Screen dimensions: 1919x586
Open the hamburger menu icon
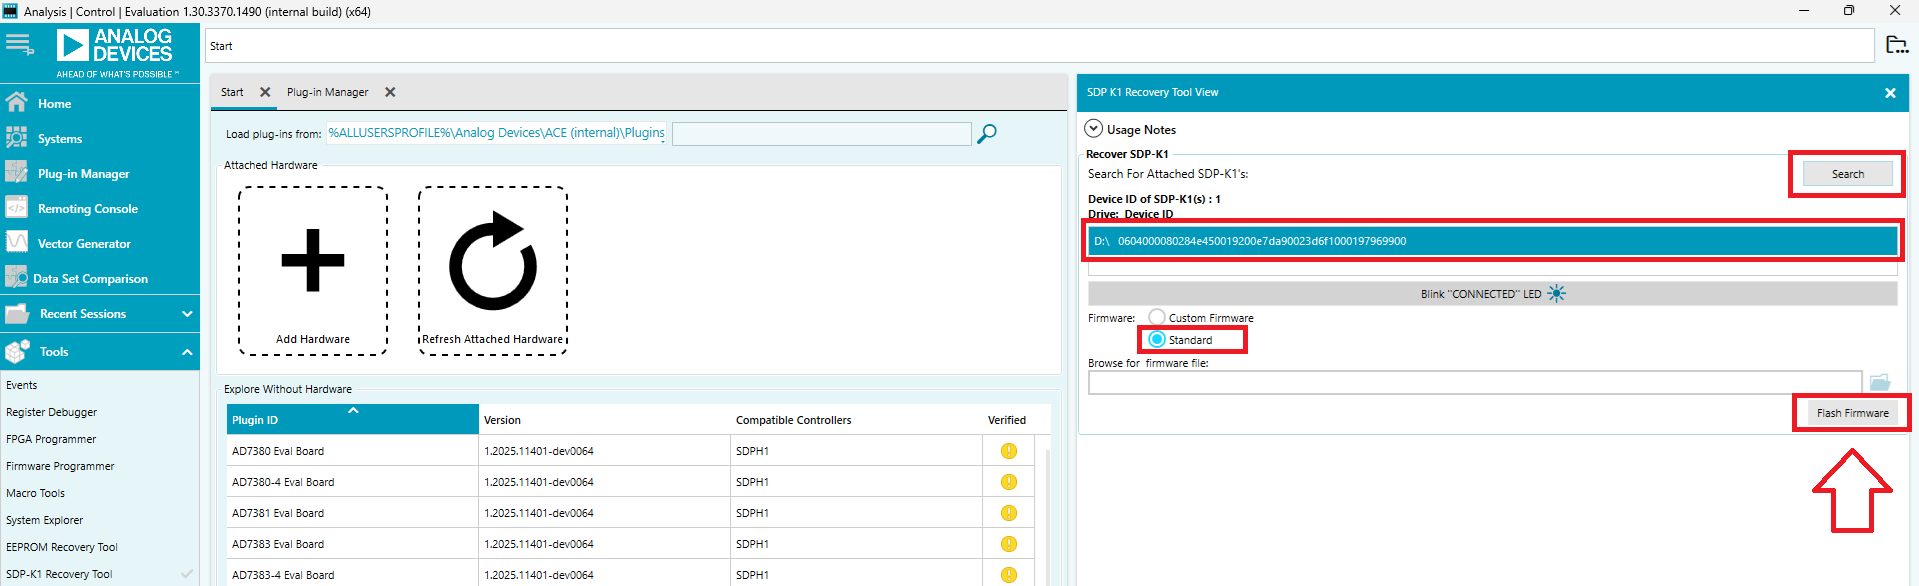click(x=19, y=44)
